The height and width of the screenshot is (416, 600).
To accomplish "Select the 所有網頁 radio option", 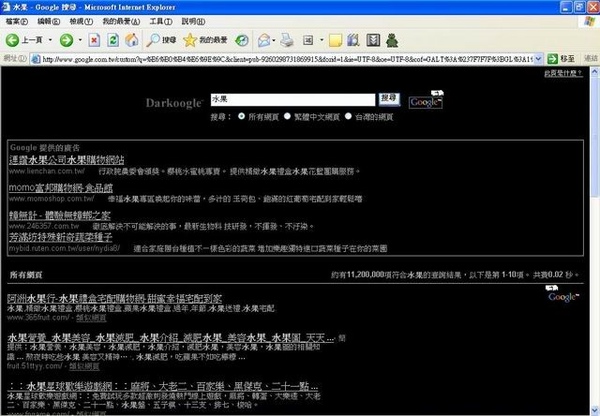I will (241, 116).
